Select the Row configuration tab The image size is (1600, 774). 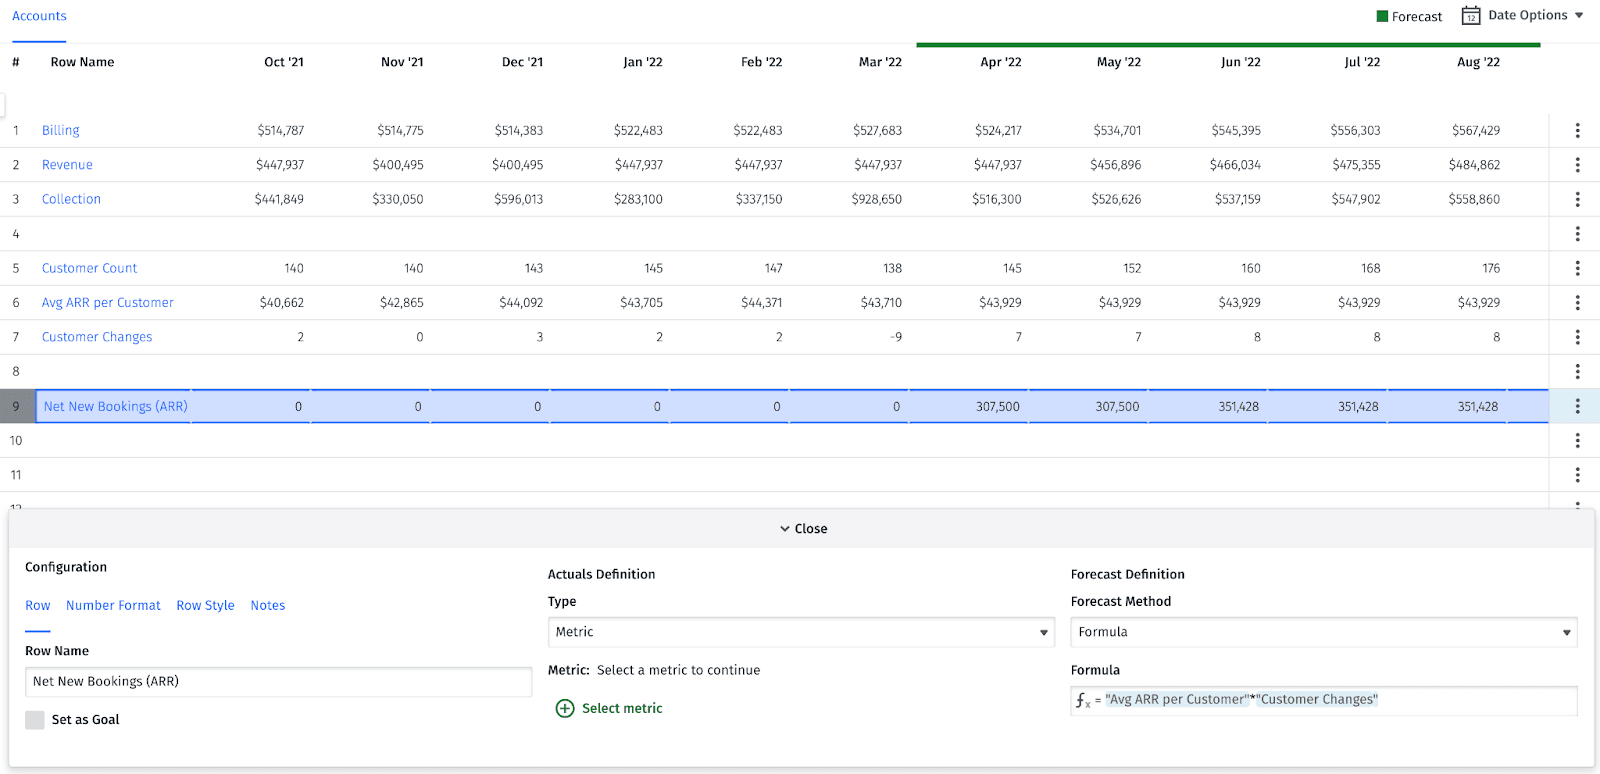coord(38,606)
